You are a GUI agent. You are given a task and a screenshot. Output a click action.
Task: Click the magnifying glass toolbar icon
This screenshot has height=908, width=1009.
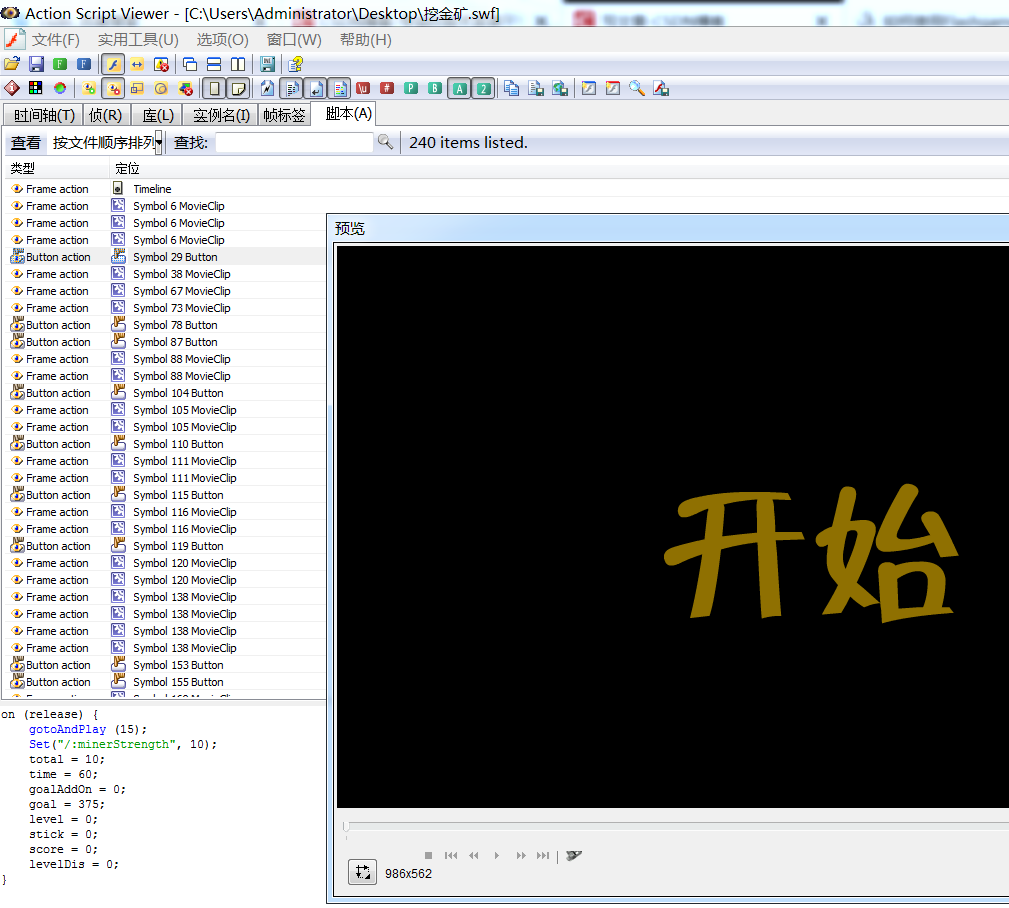point(637,88)
